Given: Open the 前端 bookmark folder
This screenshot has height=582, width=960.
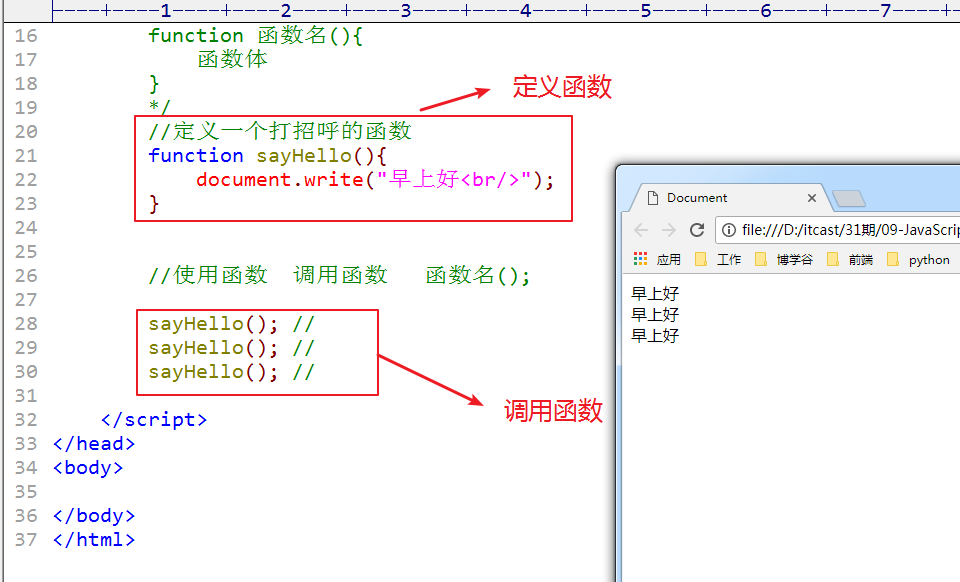Looking at the screenshot, I should pyautogui.click(x=850, y=259).
